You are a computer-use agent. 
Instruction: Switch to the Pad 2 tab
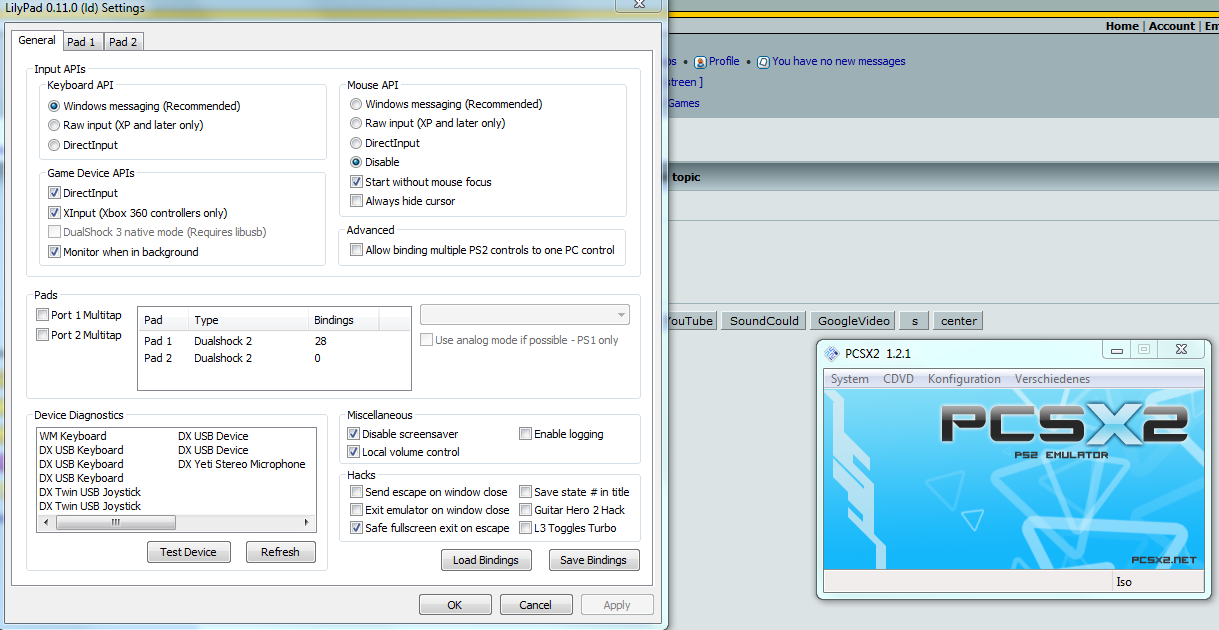pos(124,42)
